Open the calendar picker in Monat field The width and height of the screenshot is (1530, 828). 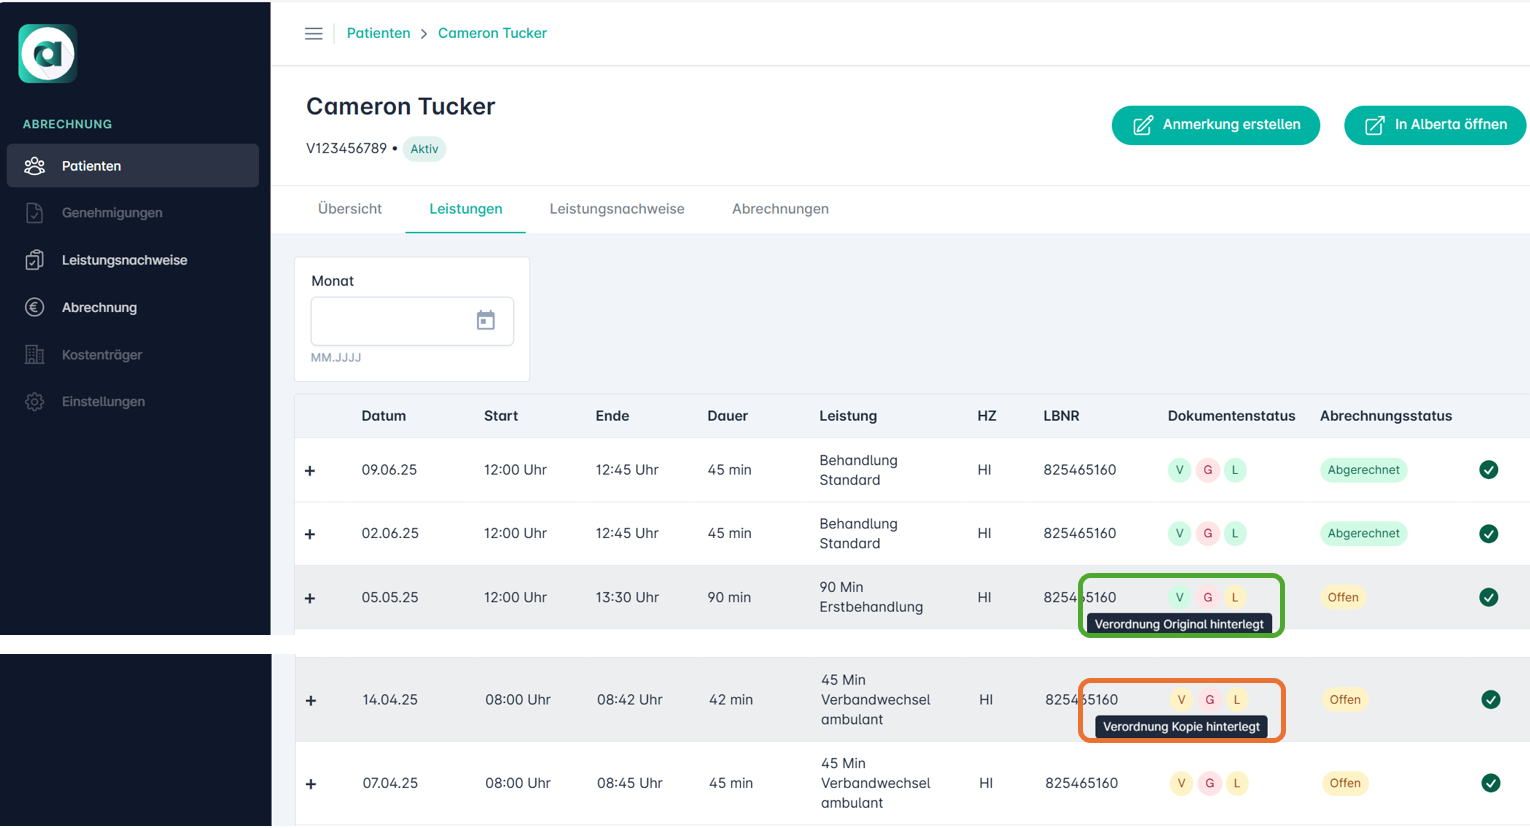coord(485,321)
